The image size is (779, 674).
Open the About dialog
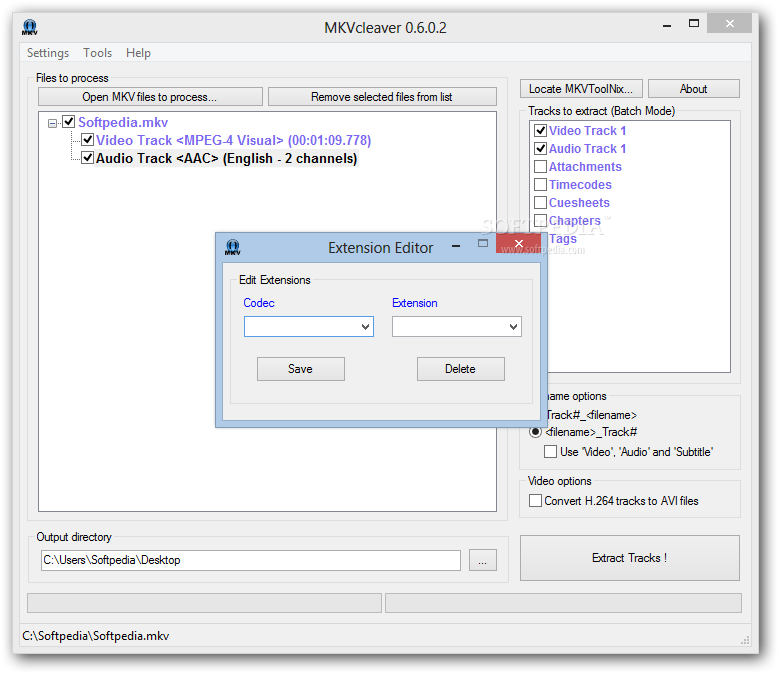694,89
